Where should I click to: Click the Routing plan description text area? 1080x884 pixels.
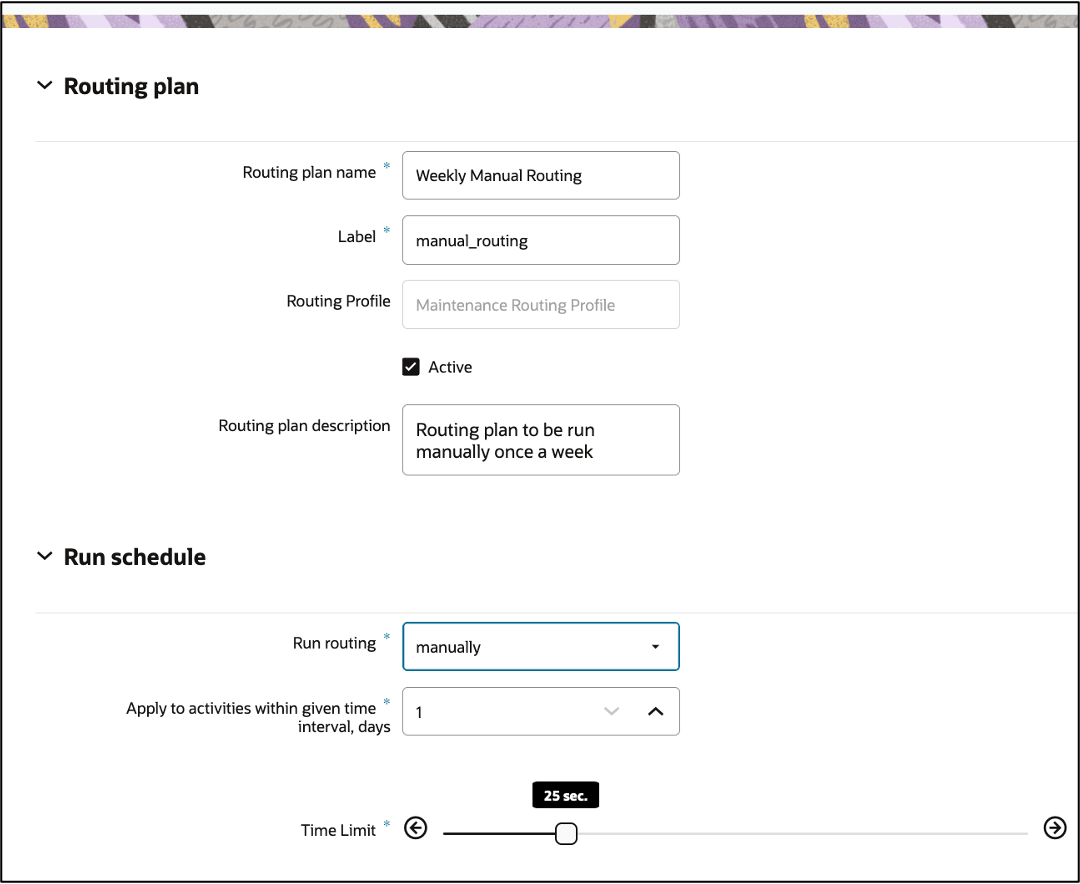(541, 440)
